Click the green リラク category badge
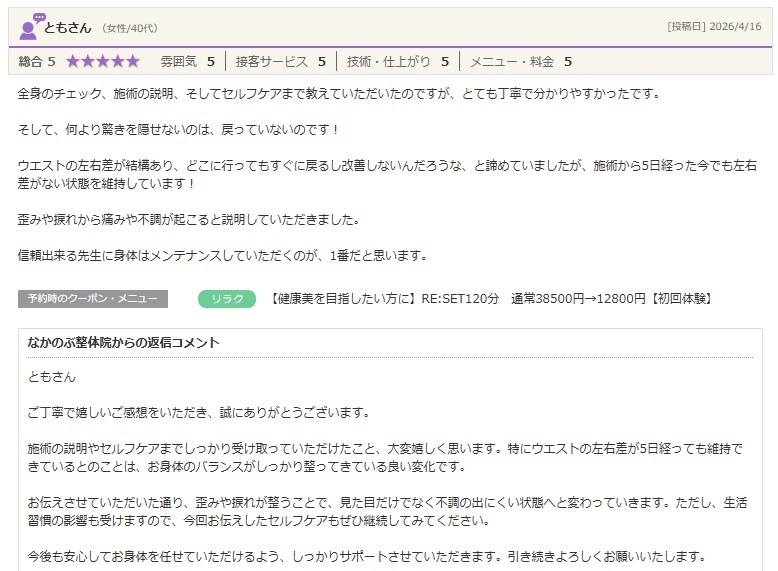The height and width of the screenshot is (571, 778). pyautogui.click(x=227, y=299)
